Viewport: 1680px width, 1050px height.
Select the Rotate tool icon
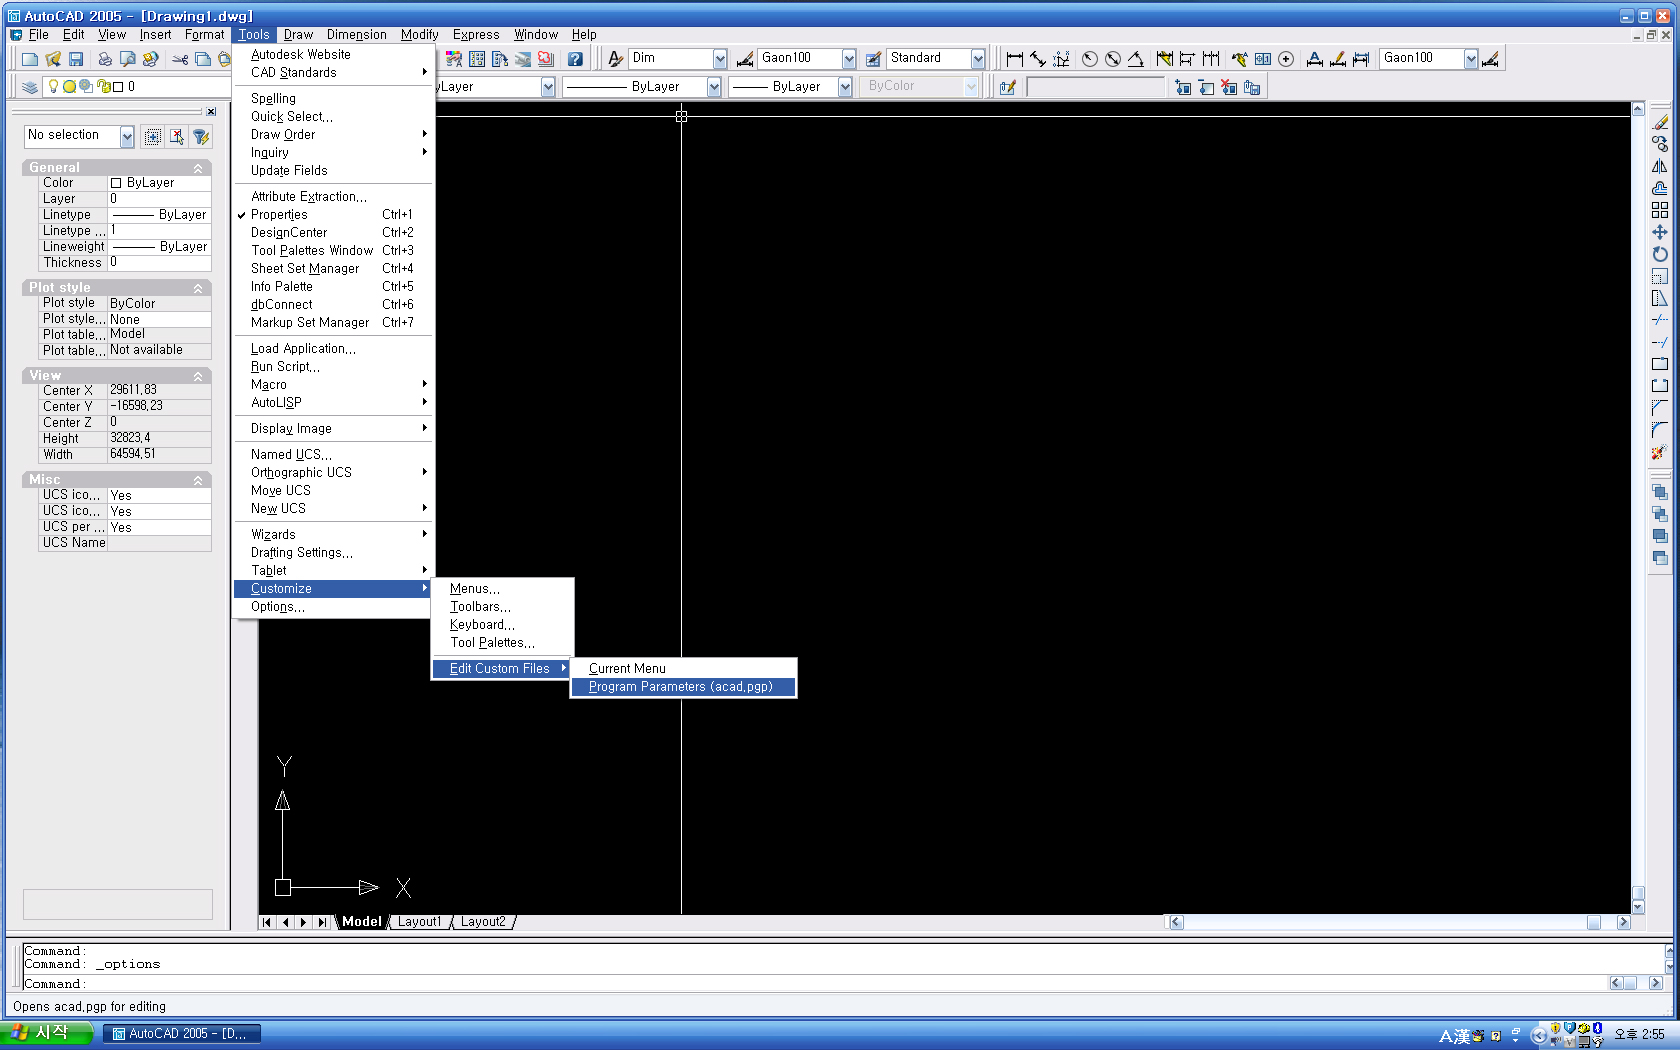pyautogui.click(x=1660, y=254)
